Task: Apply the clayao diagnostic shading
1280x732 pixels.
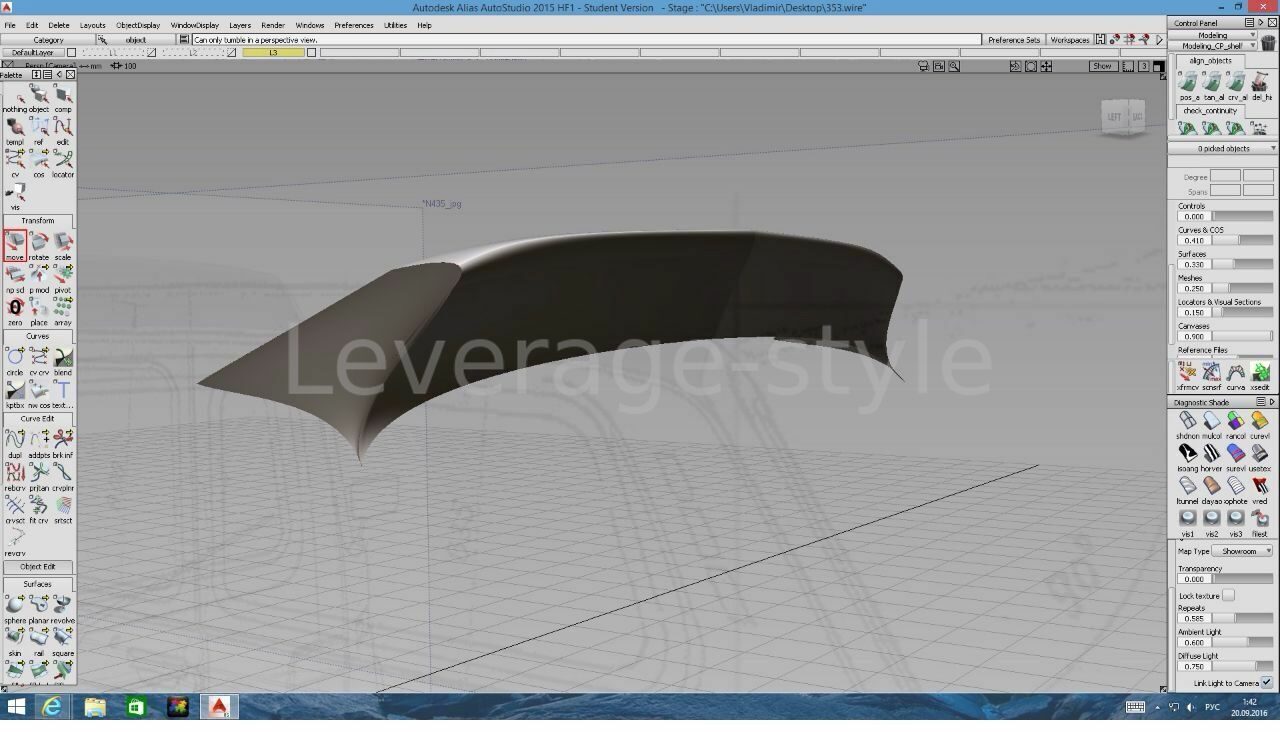Action: [x=1211, y=487]
